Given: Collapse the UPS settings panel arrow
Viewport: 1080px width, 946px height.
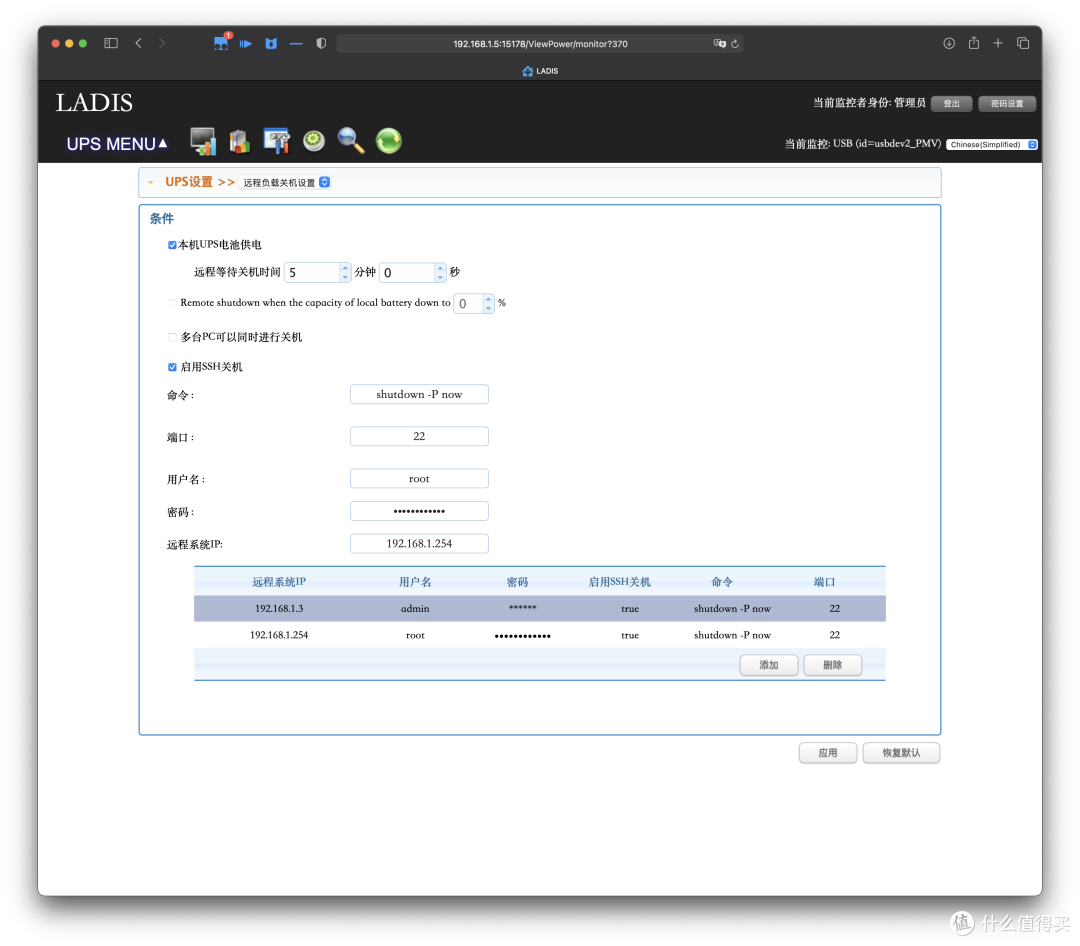Looking at the screenshot, I should [x=150, y=183].
